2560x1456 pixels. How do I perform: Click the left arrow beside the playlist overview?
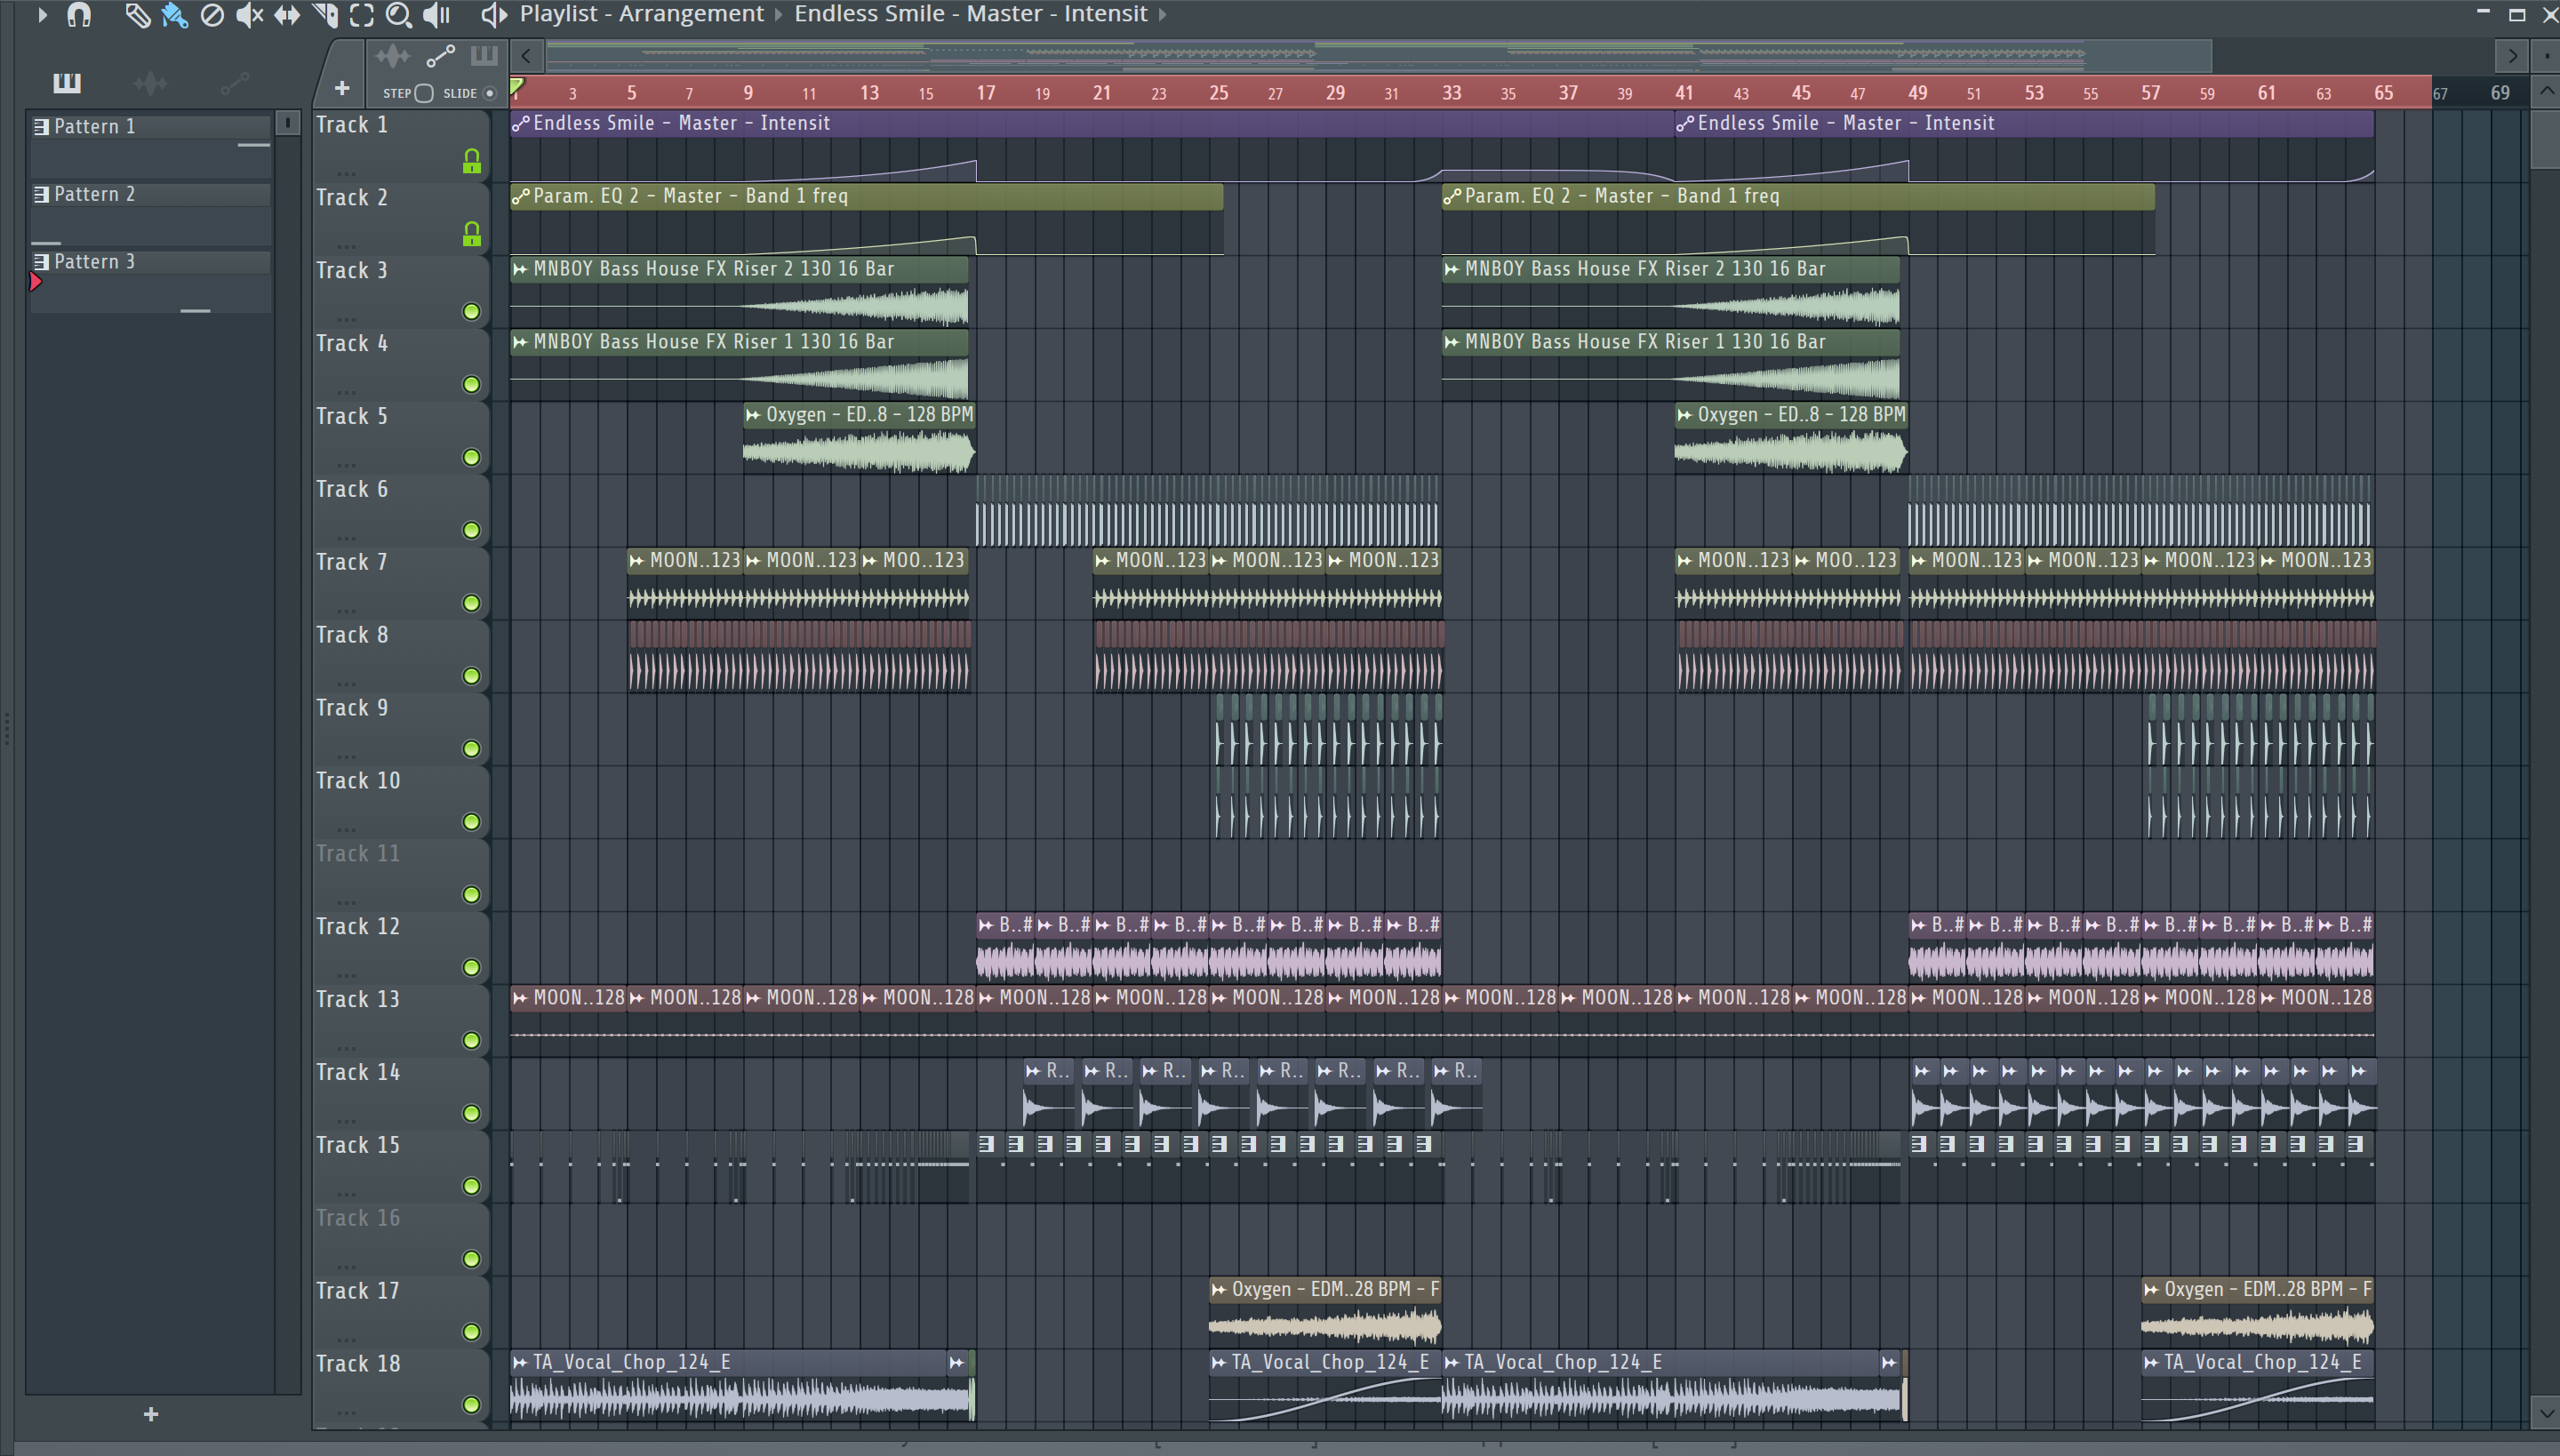click(x=526, y=56)
